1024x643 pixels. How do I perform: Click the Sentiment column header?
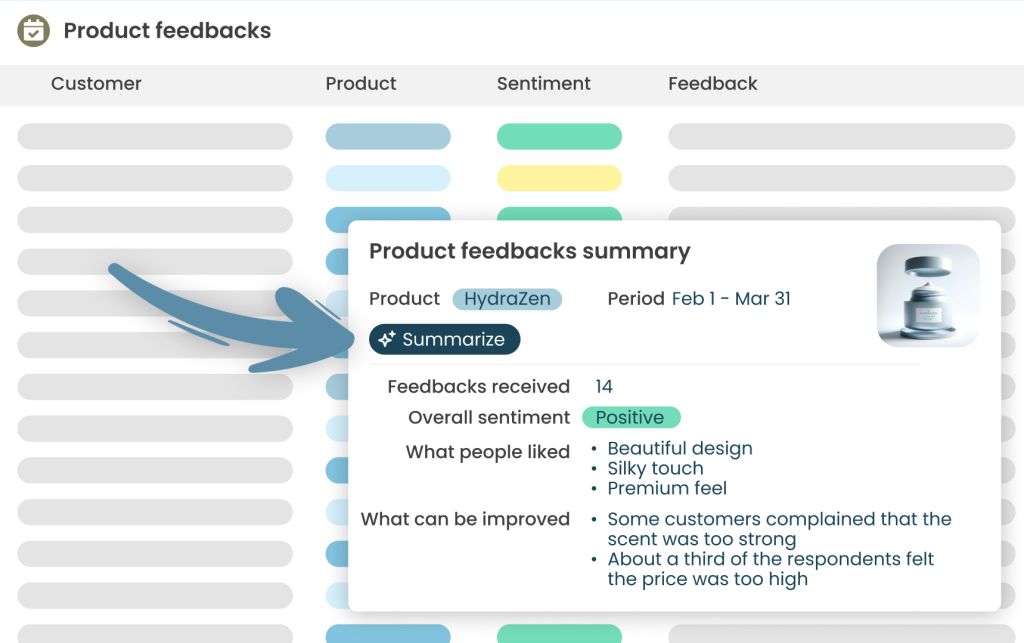[x=543, y=84]
